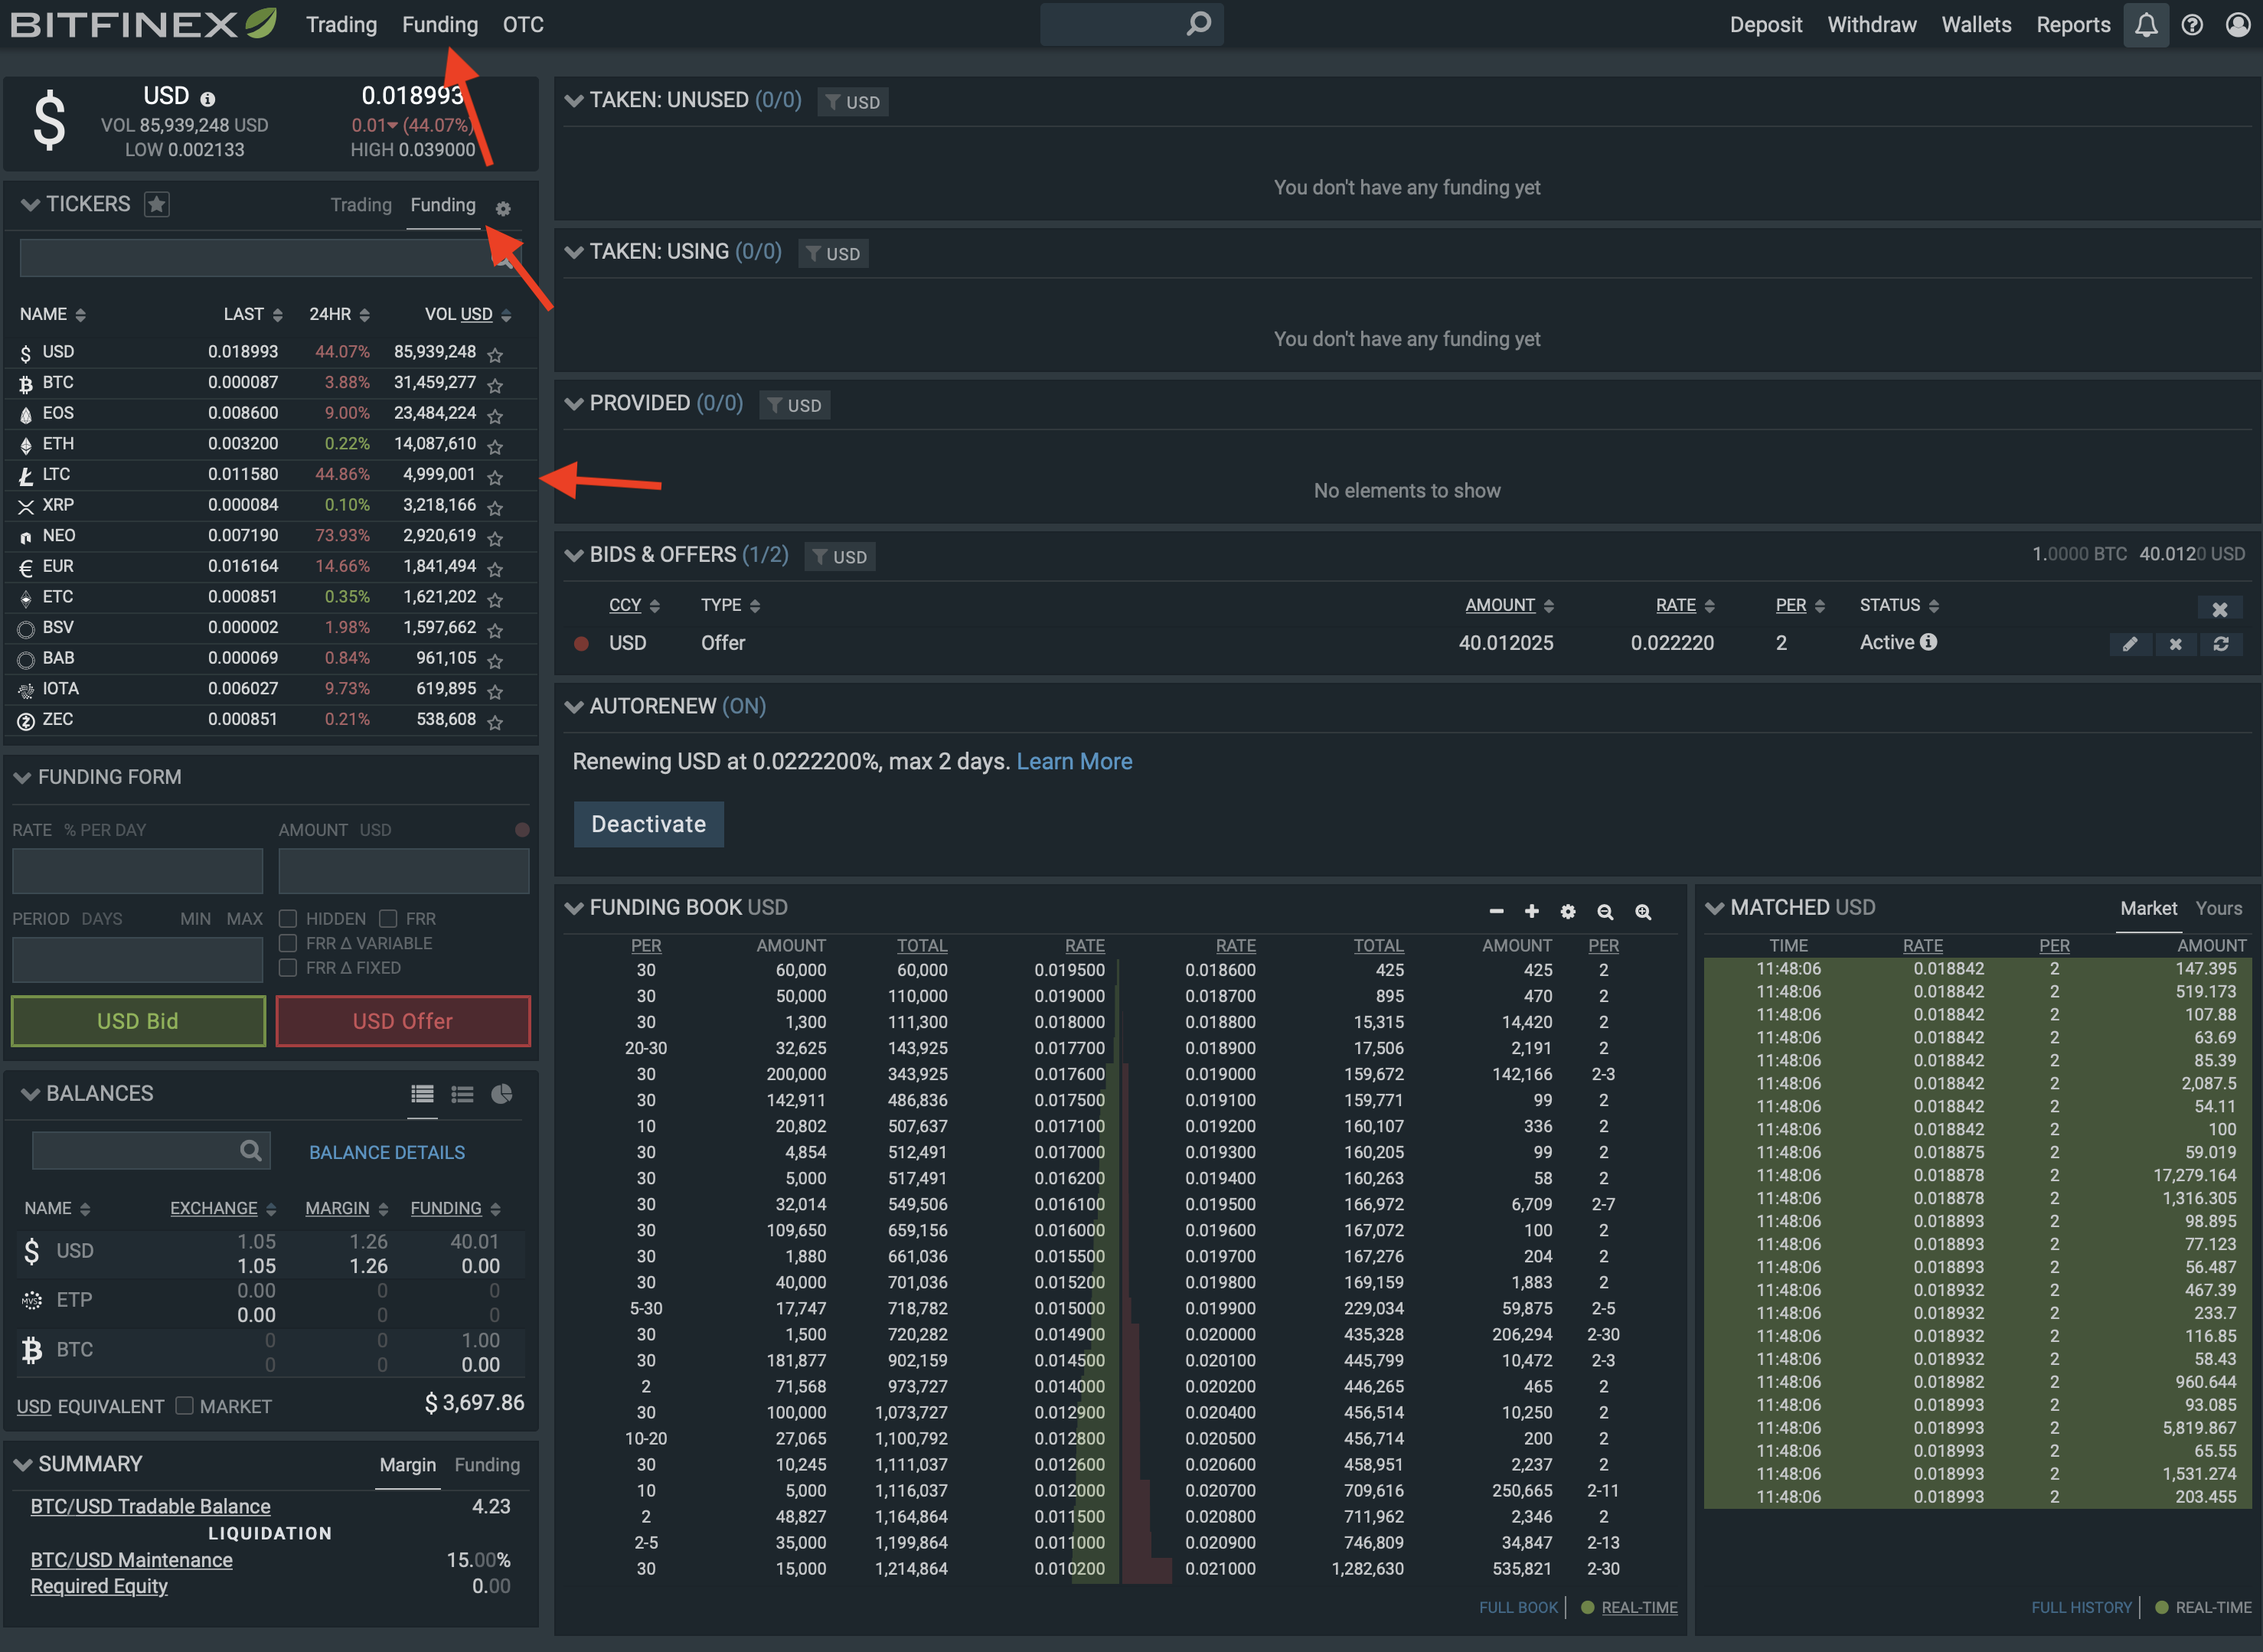Open the Learn More link
Image resolution: width=2263 pixels, height=1652 pixels.
pos(1074,761)
